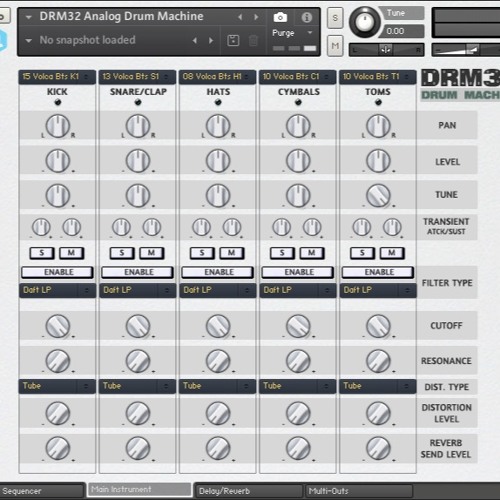Delete the snapshot with the trash icon
This screenshot has height=500, width=500.
(253, 41)
